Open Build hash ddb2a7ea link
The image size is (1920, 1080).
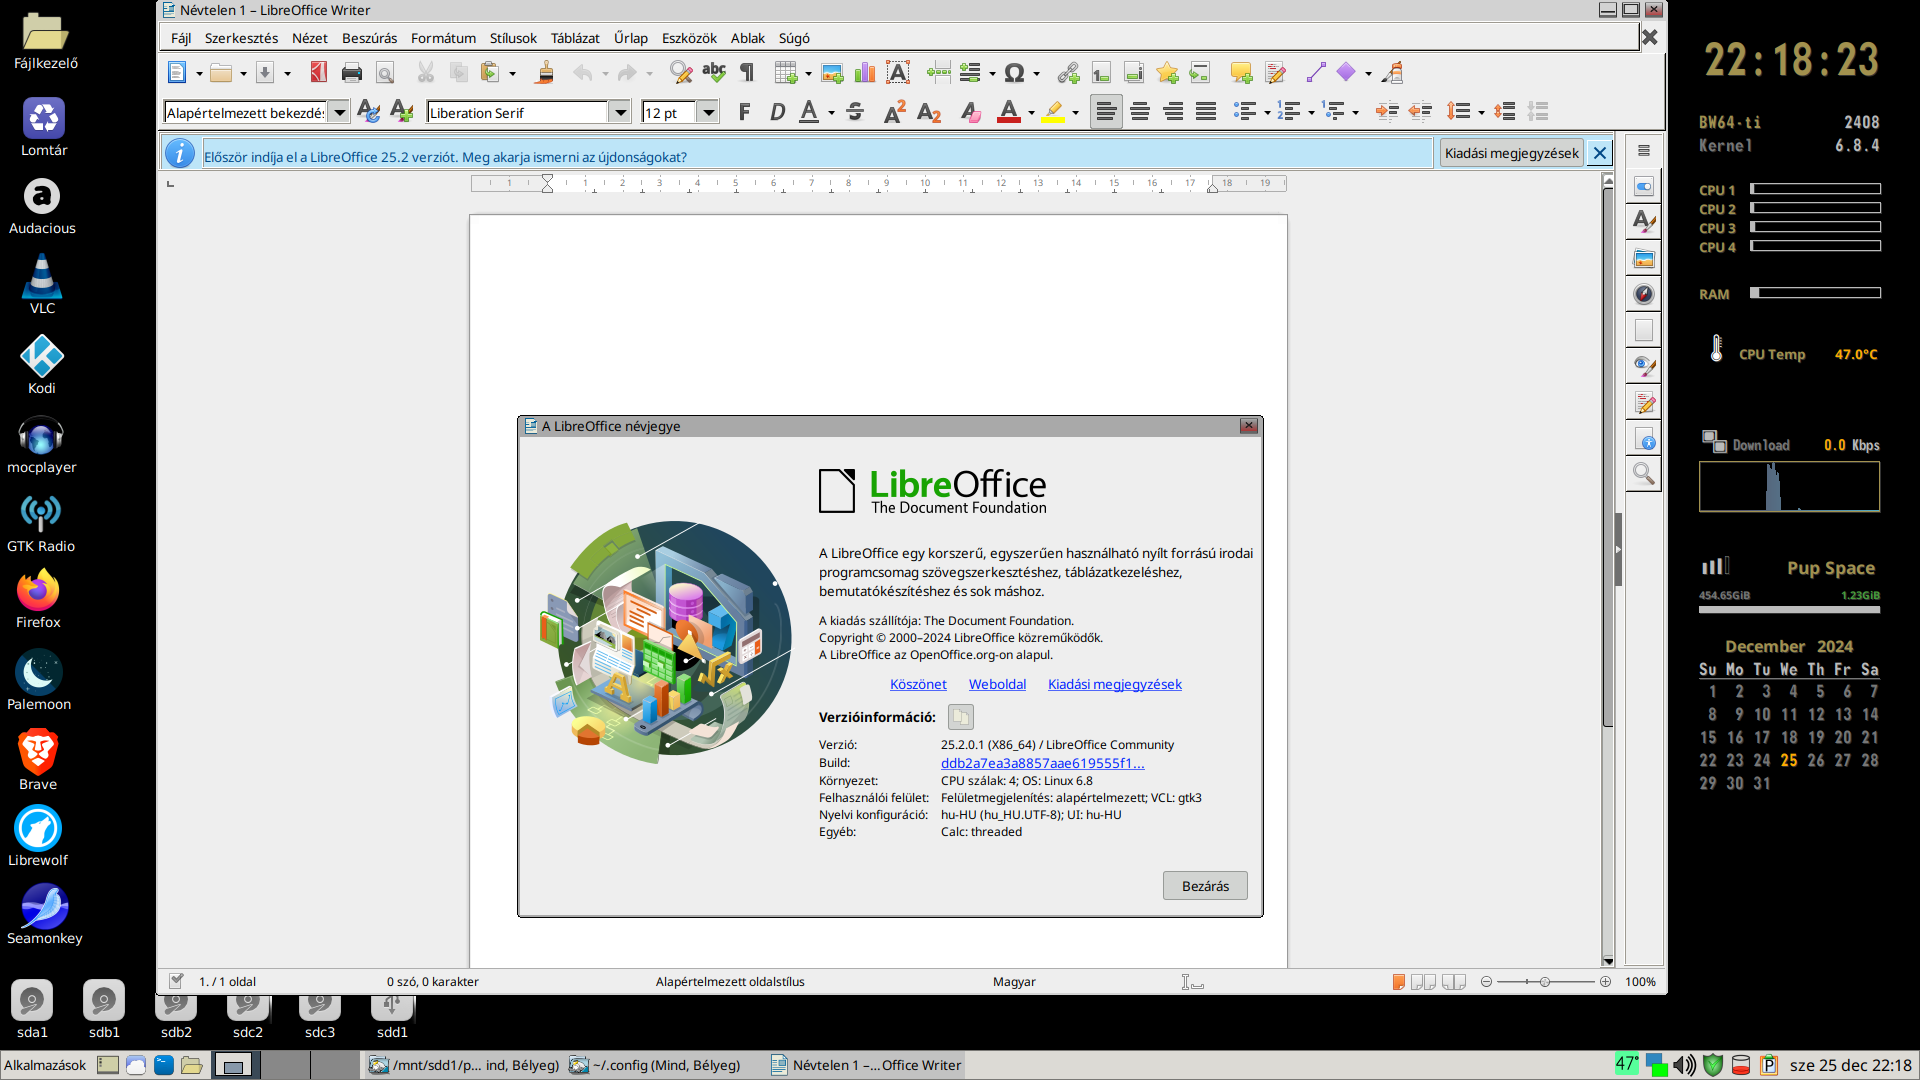(x=1042, y=763)
